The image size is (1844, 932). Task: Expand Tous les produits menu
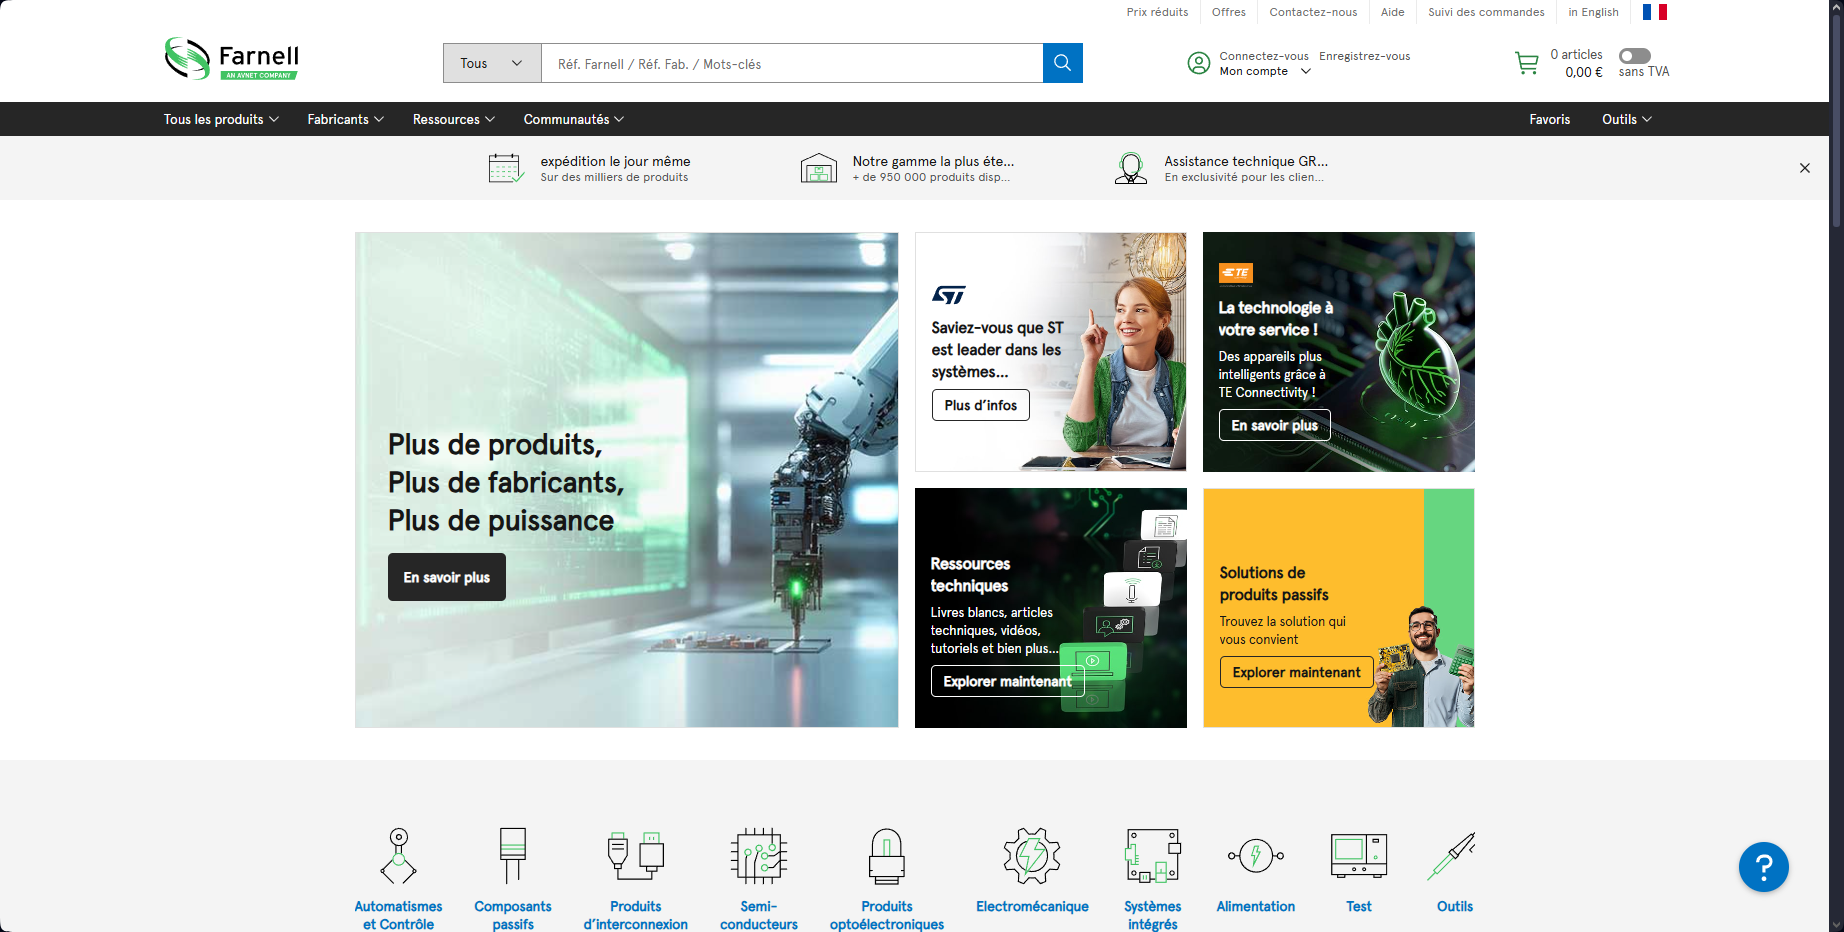[x=221, y=119]
